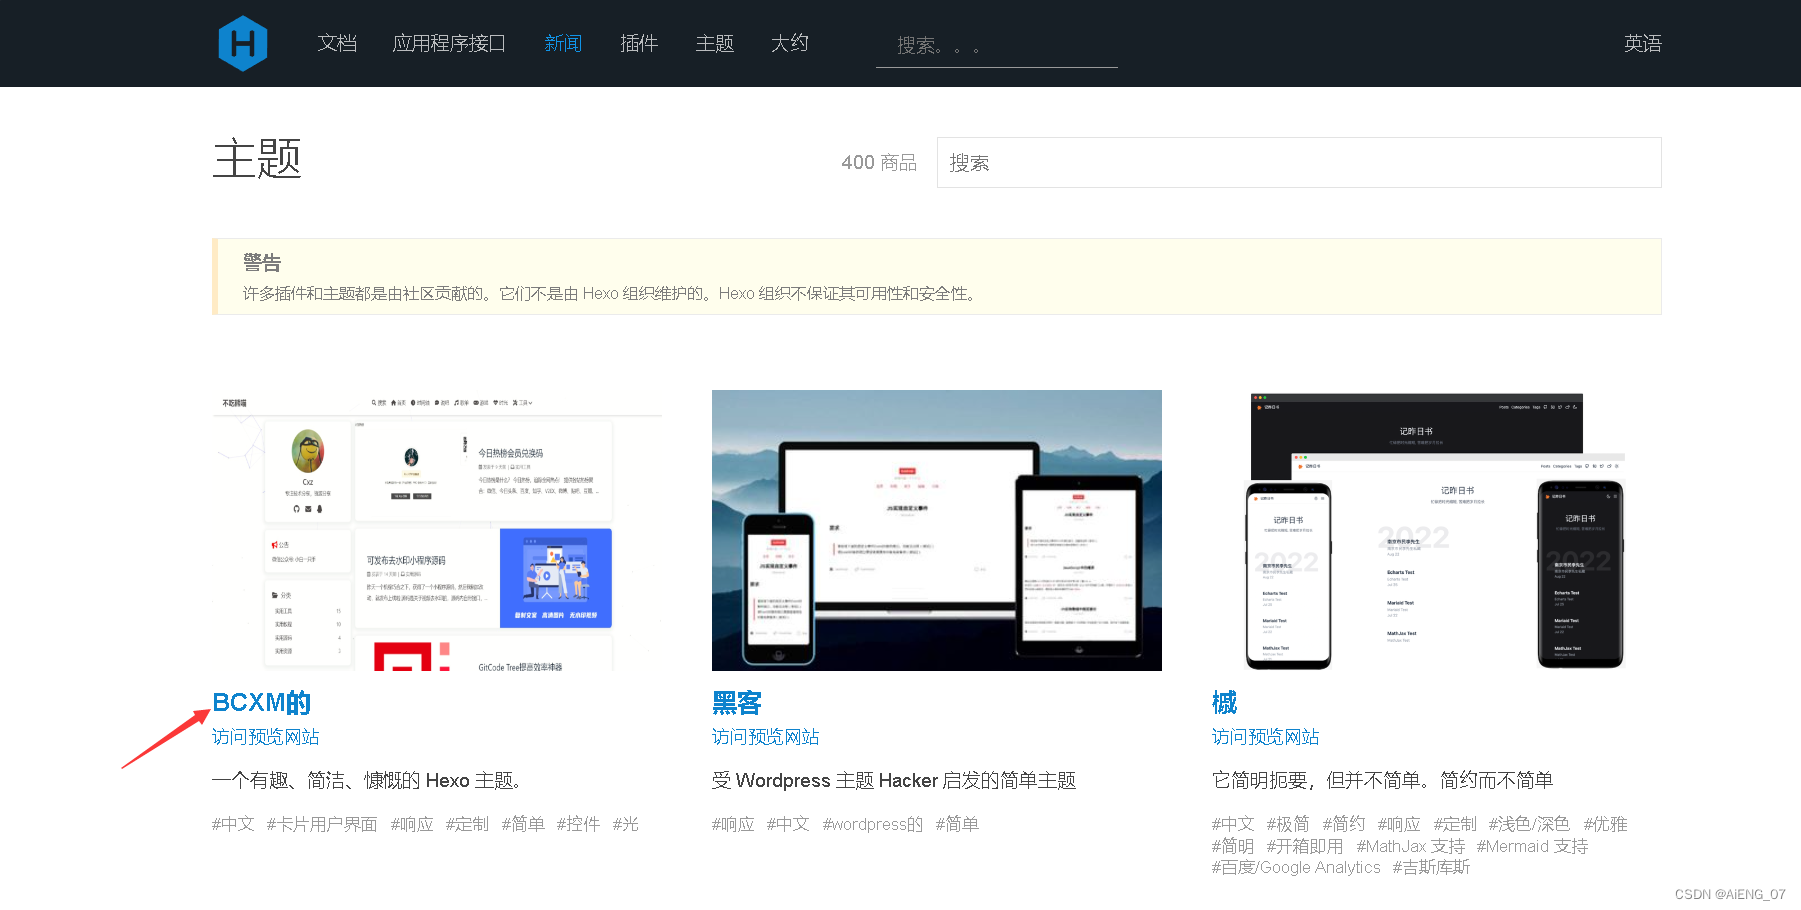This screenshot has width=1801, height=910.
Task: Select the #百度/Google Analytics tag
Action: click(1296, 867)
